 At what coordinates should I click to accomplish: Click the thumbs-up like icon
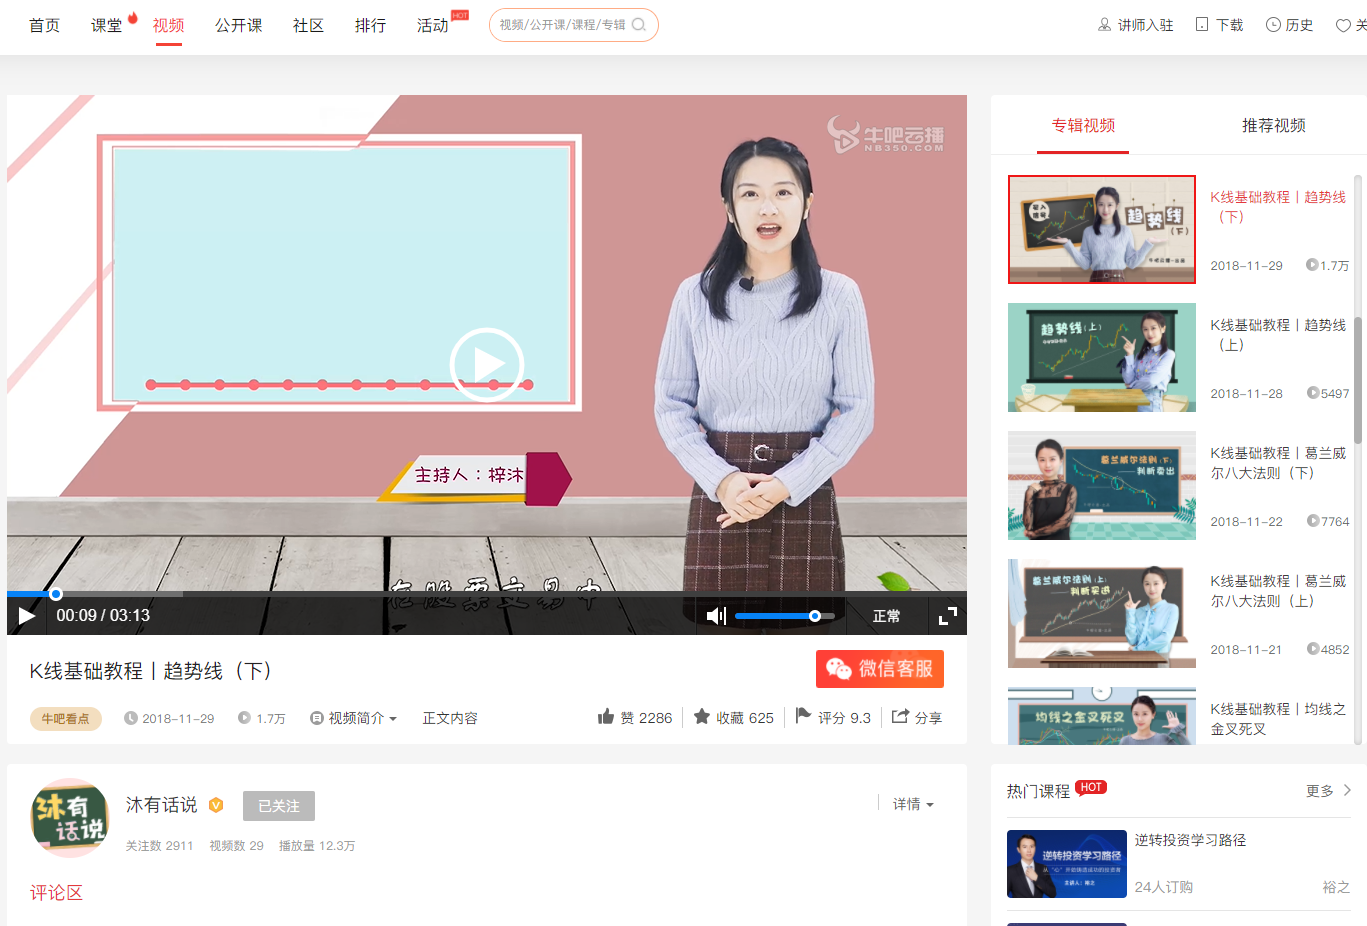(x=606, y=717)
